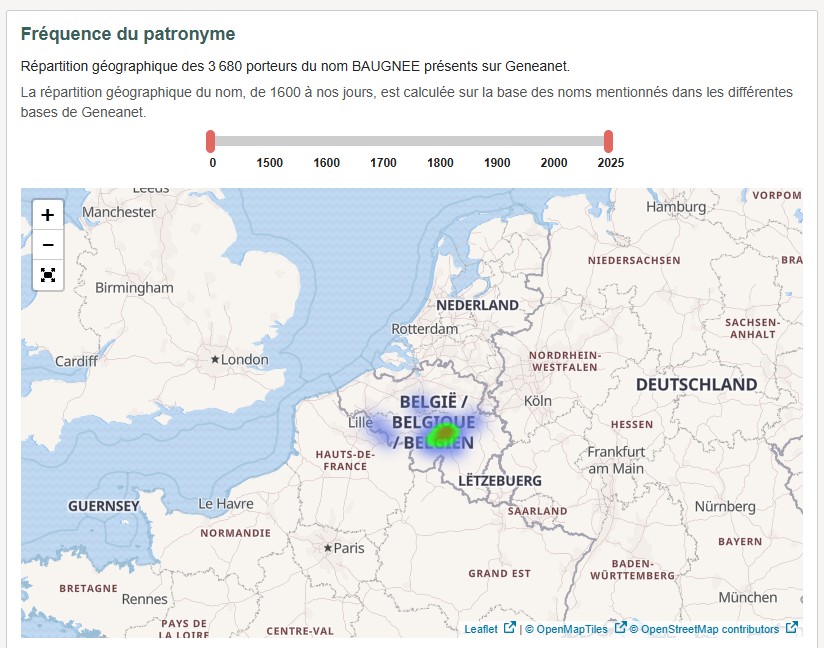The image size is (824, 648).
Task: Click the star marker next to Paris
Action: 327,548
